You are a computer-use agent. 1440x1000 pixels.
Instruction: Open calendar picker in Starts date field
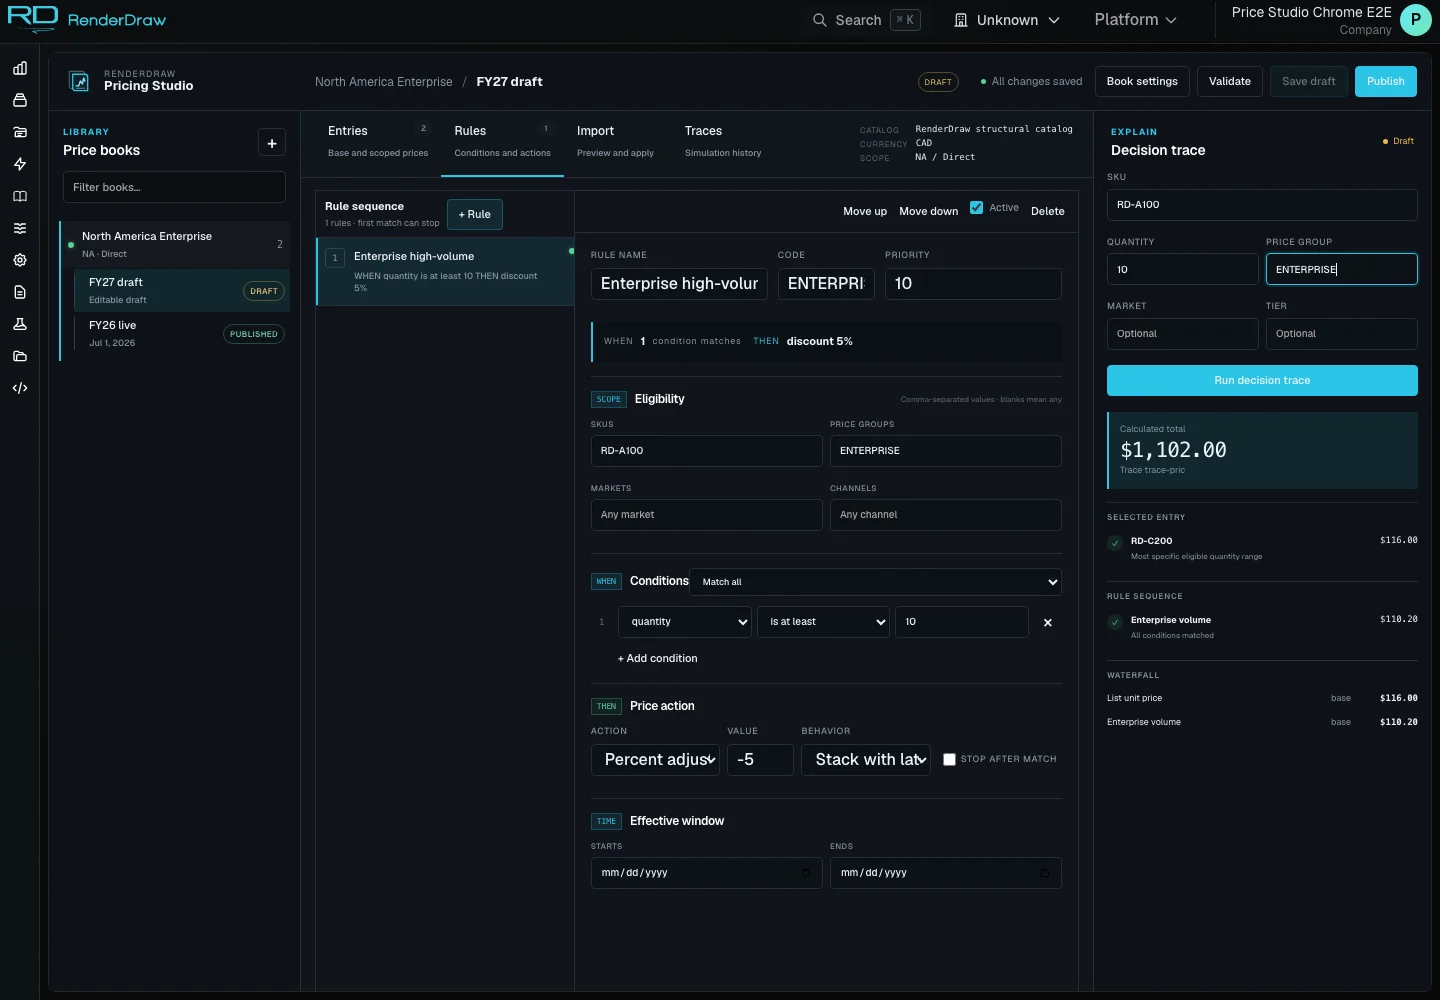pos(806,873)
